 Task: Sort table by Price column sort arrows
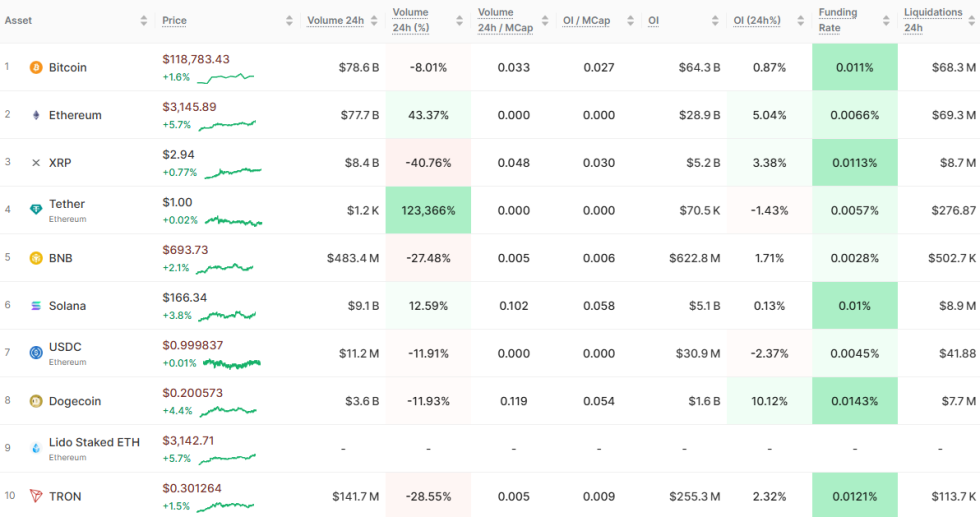(289, 21)
